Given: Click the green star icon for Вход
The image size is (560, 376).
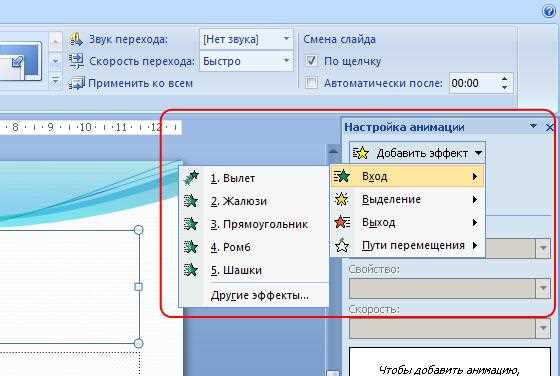Looking at the screenshot, I should pos(341,176).
